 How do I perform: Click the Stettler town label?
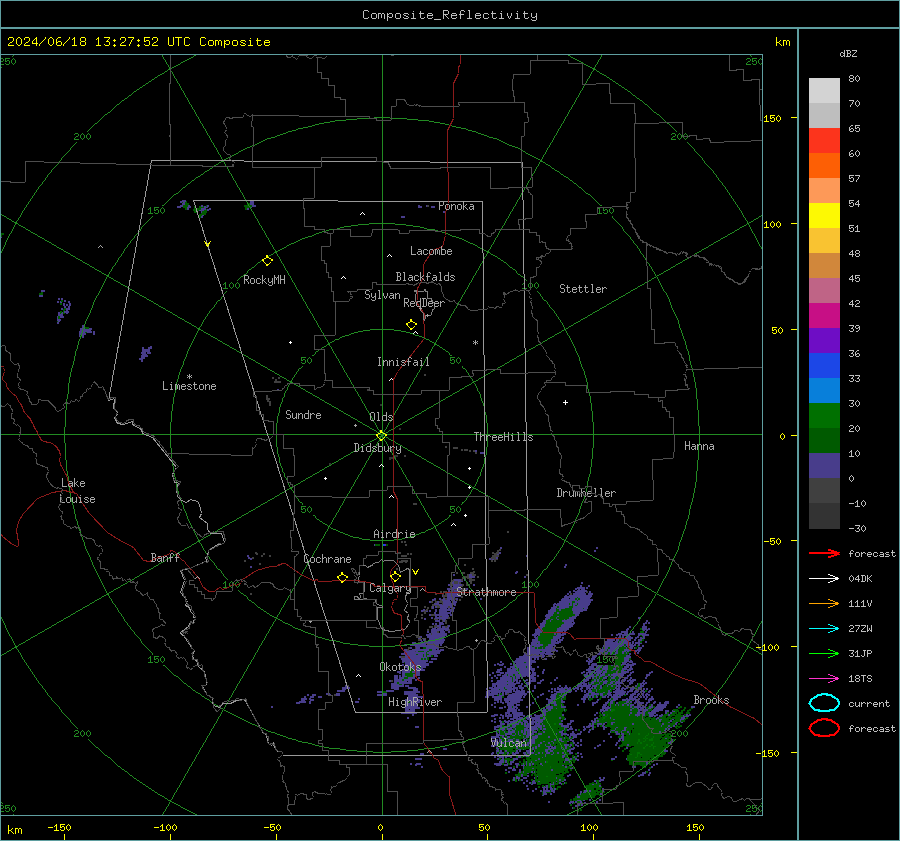[583, 289]
